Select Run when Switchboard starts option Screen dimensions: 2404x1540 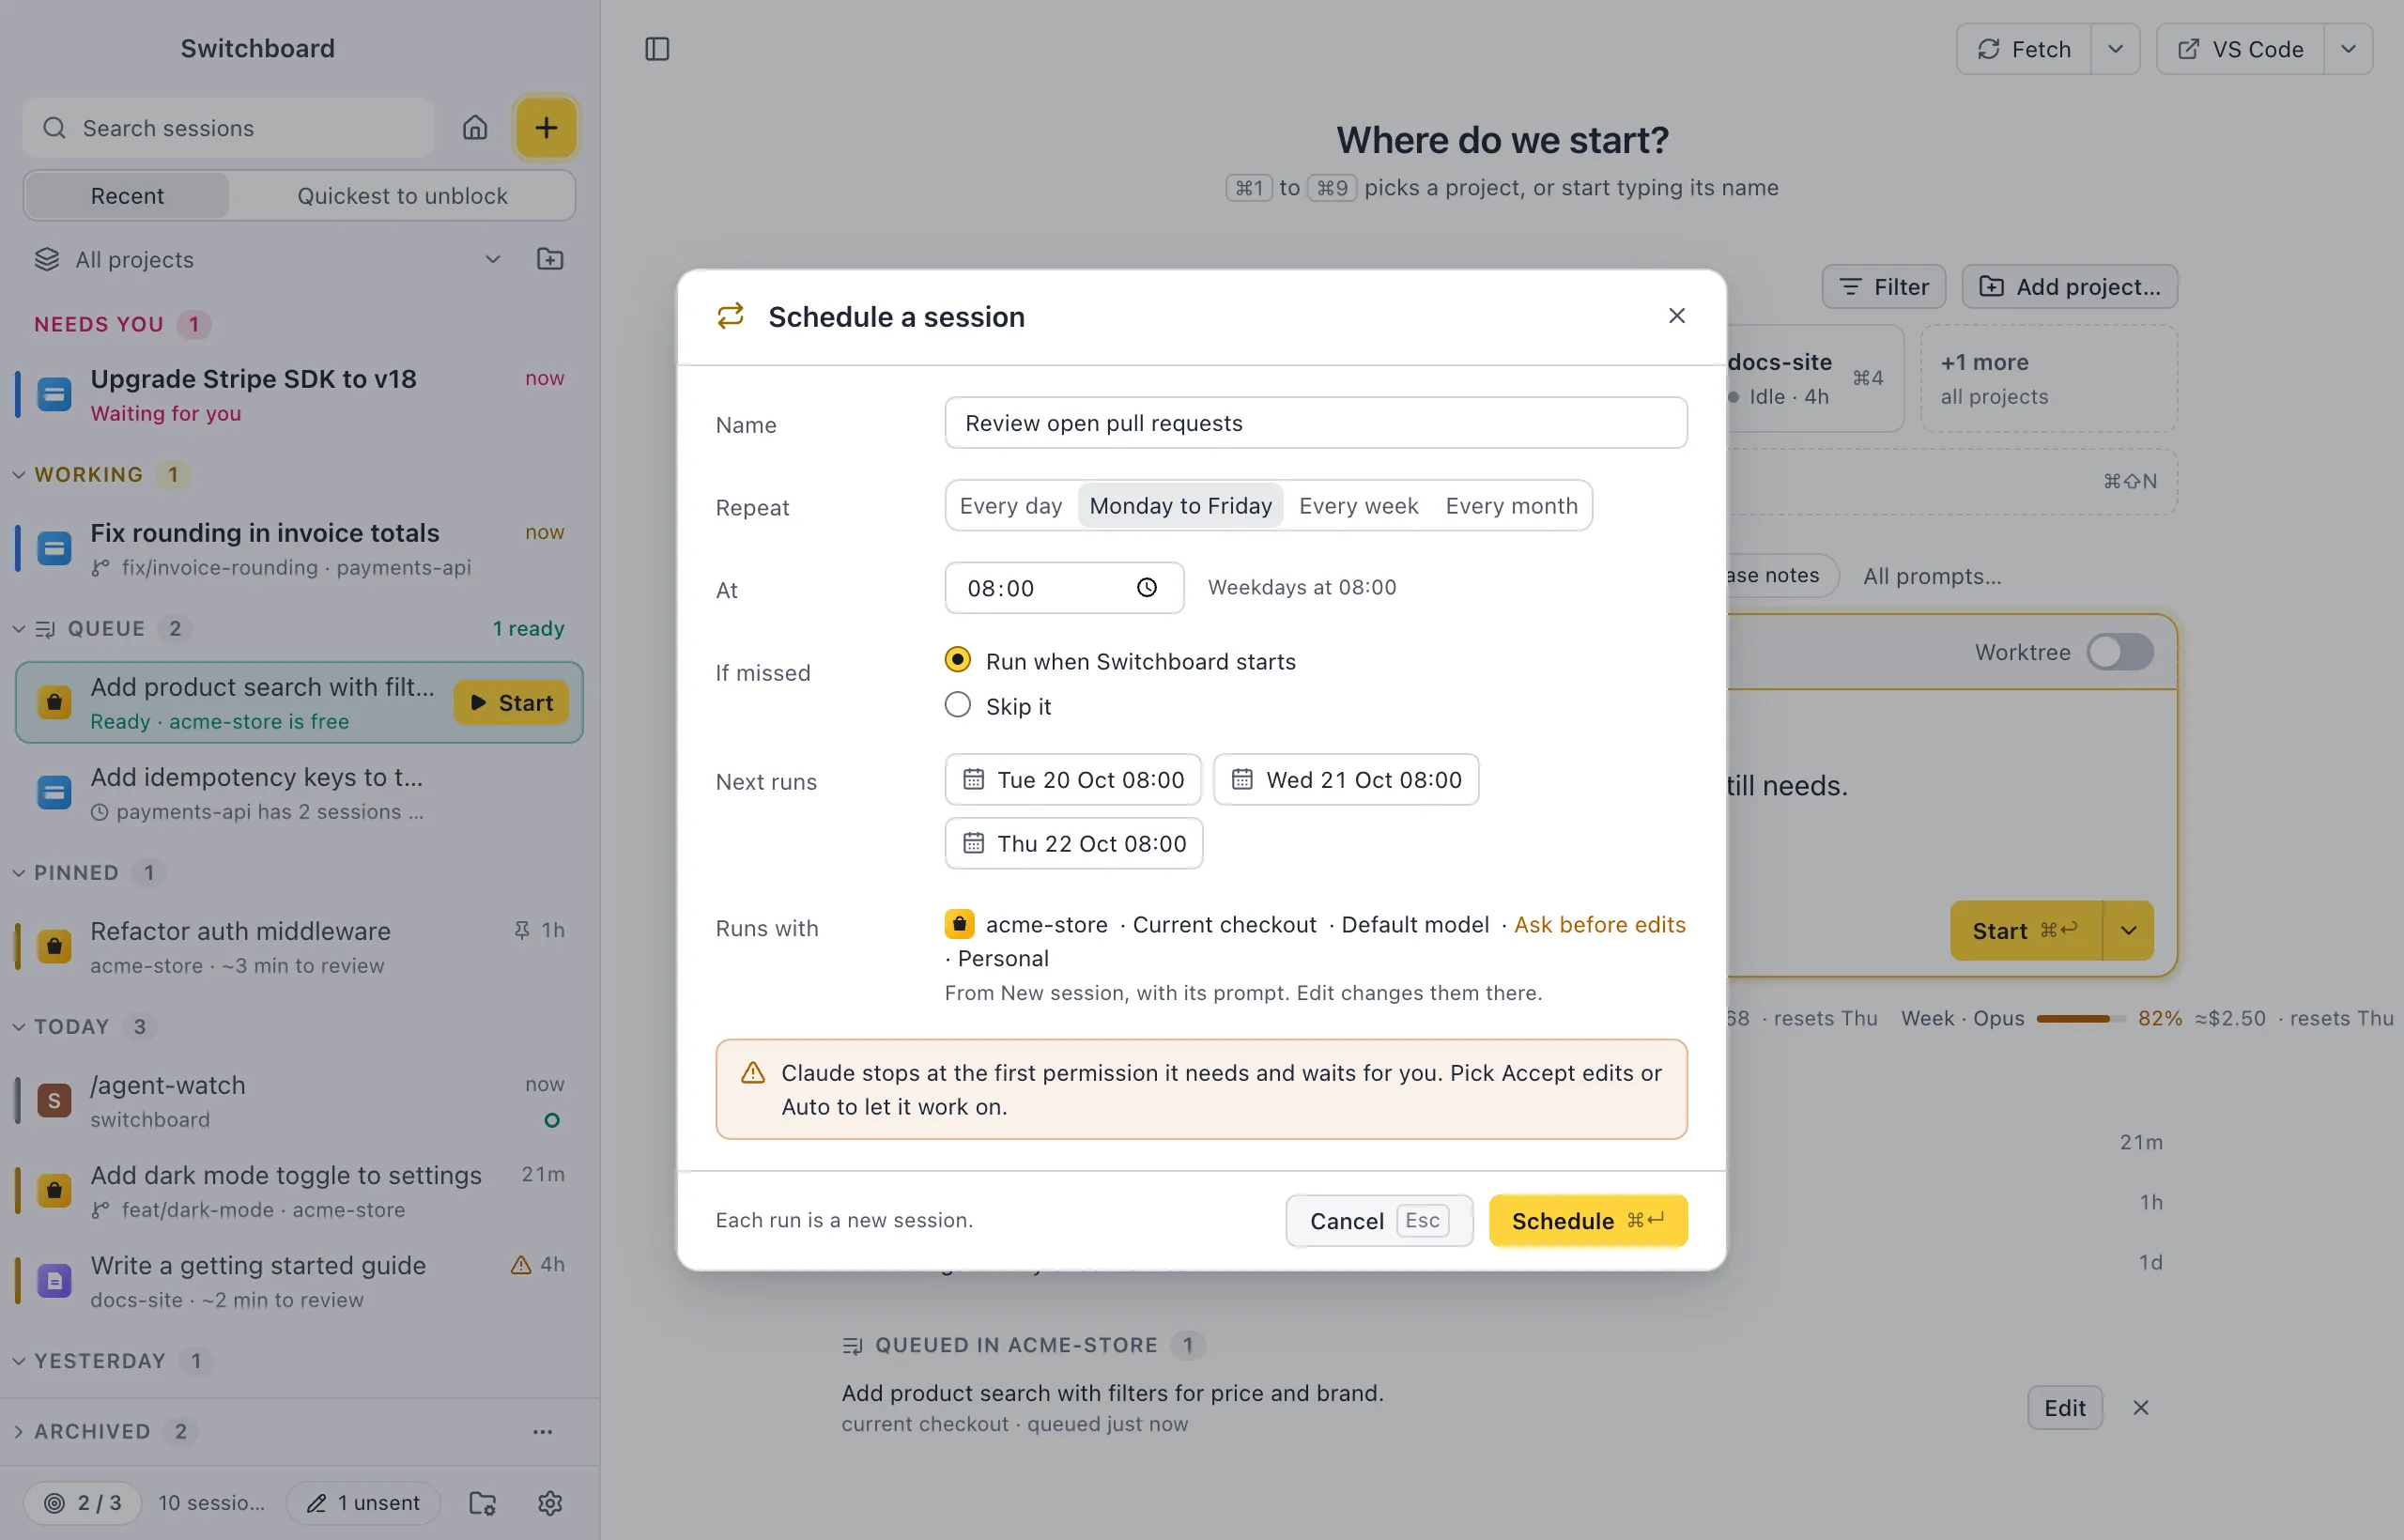[958, 660]
